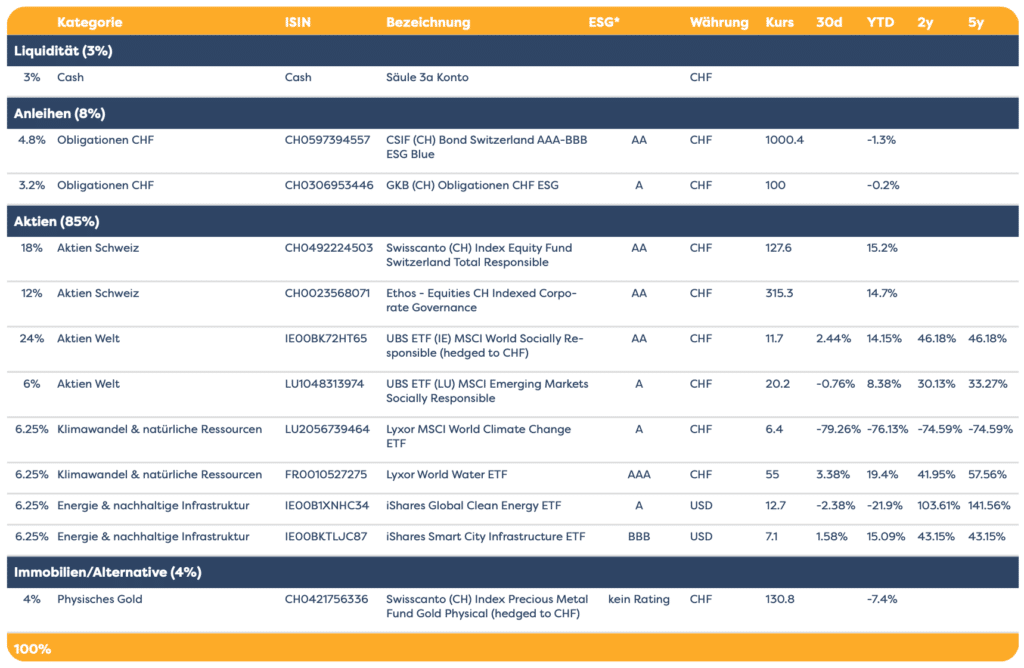1024x668 pixels.
Task: Click the Physisches Gold category cell
Action: (x=100, y=600)
